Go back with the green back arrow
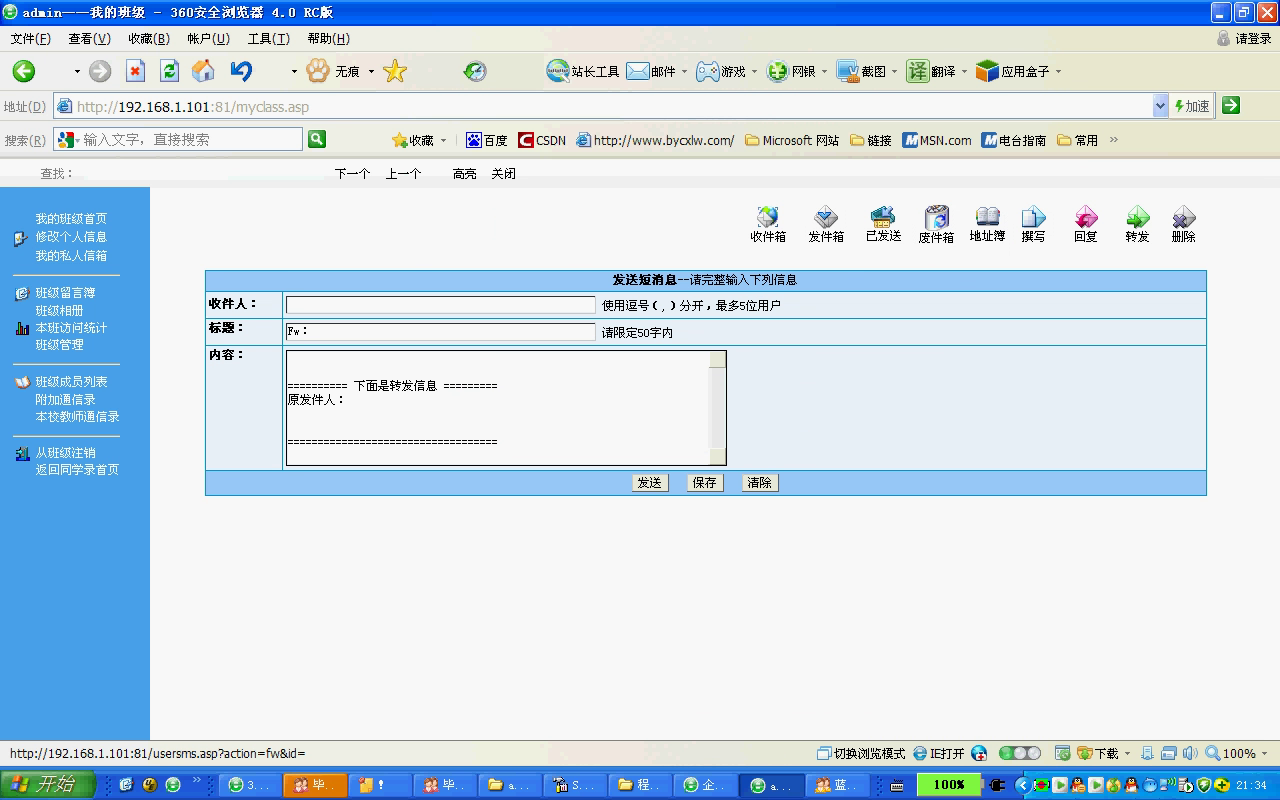Viewport: 1280px width, 800px height. (x=23, y=71)
